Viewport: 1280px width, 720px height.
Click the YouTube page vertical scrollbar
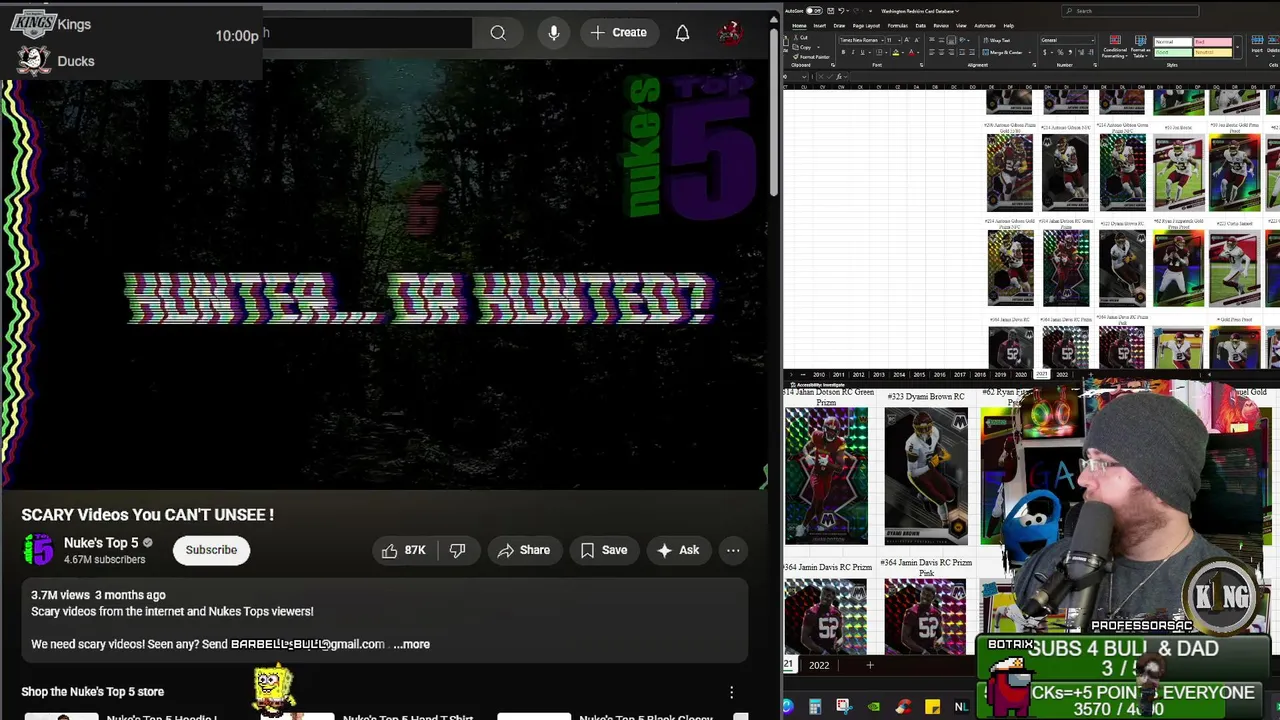(x=774, y=110)
